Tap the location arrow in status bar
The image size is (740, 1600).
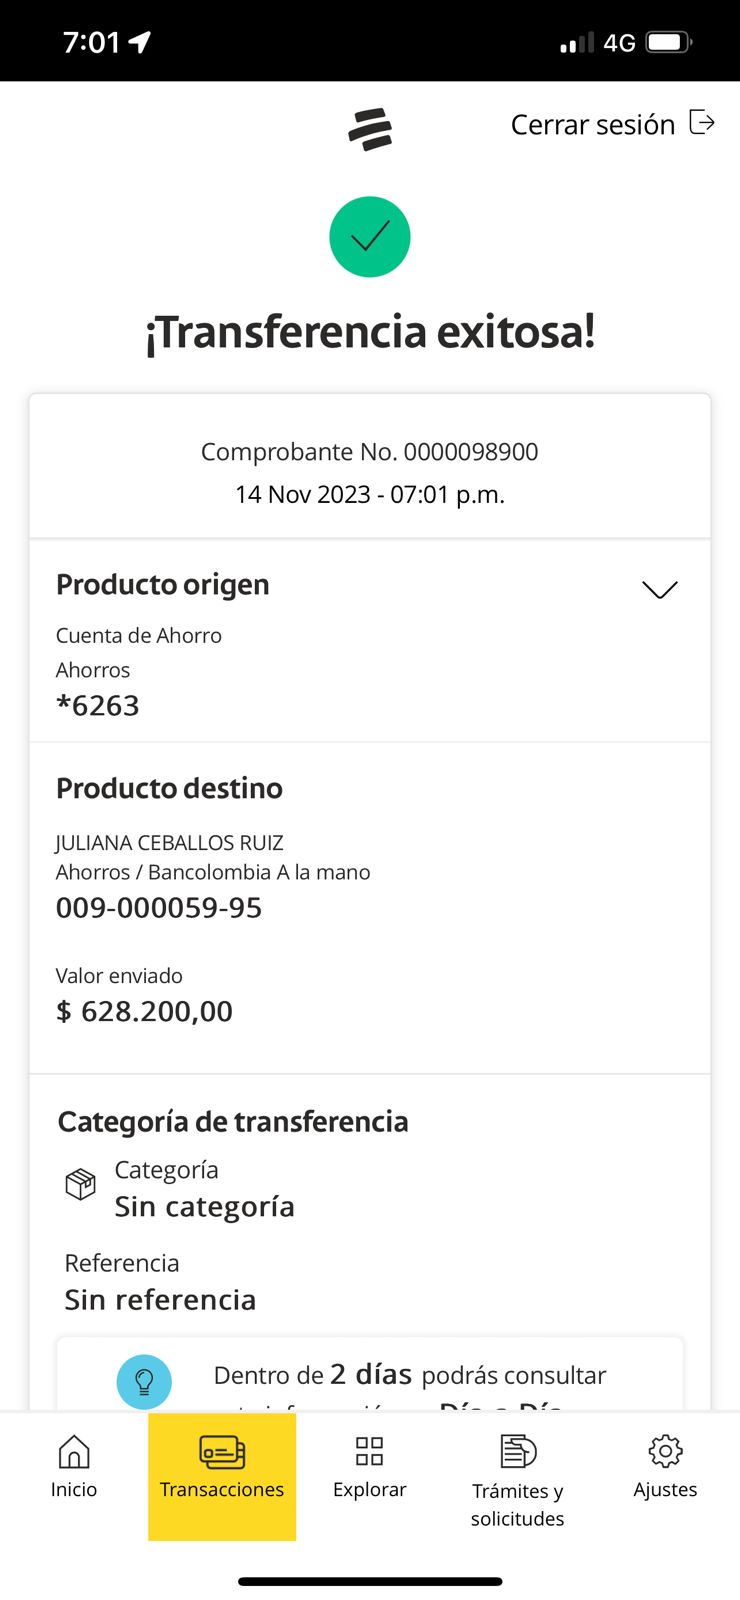pyautogui.click(x=140, y=42)
